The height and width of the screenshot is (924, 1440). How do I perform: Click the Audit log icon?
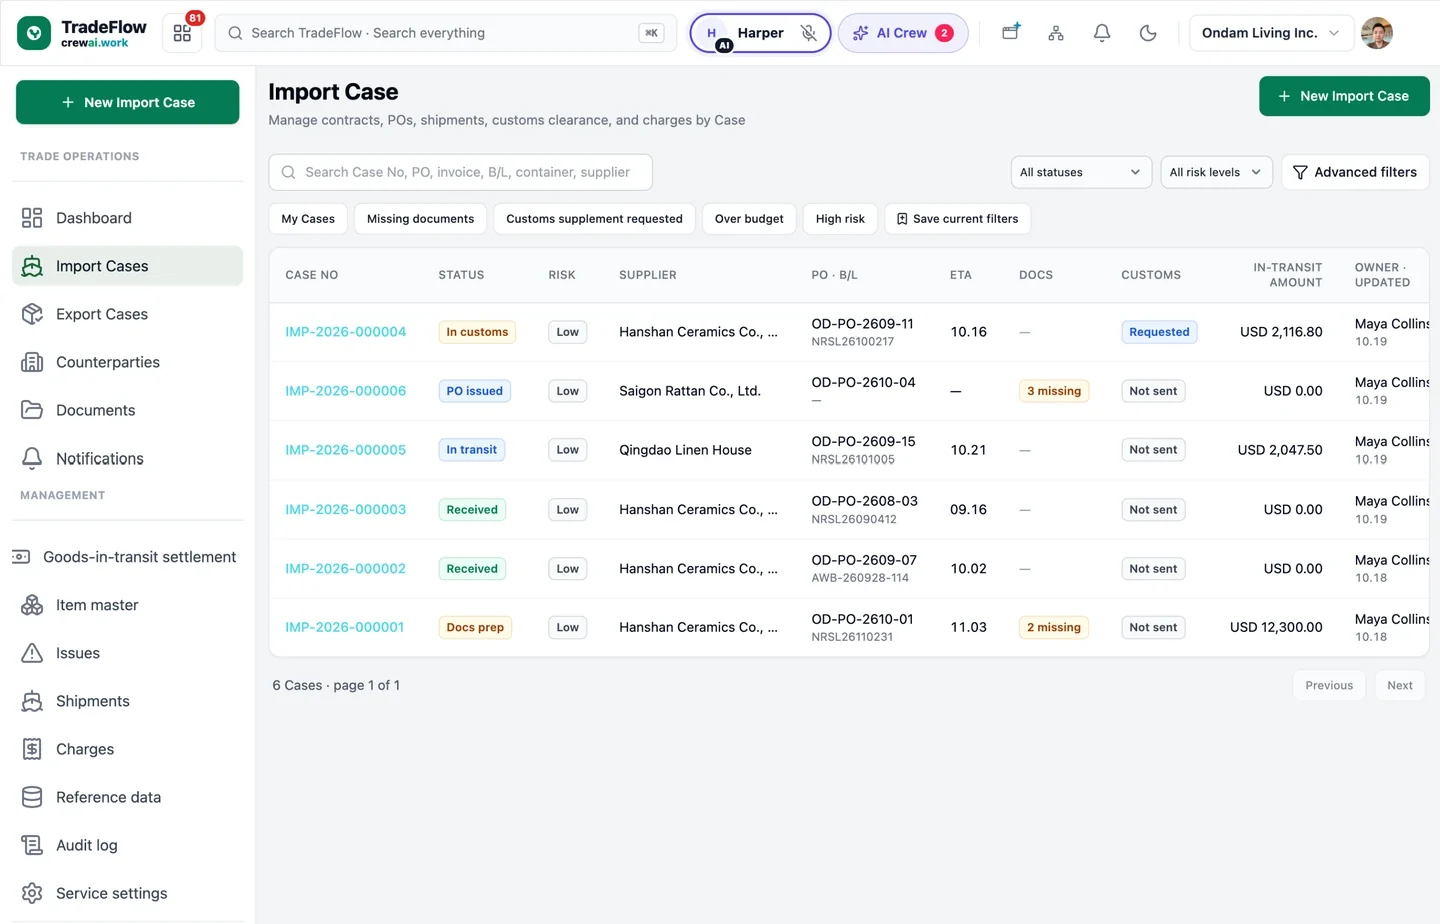coord(32,845)
